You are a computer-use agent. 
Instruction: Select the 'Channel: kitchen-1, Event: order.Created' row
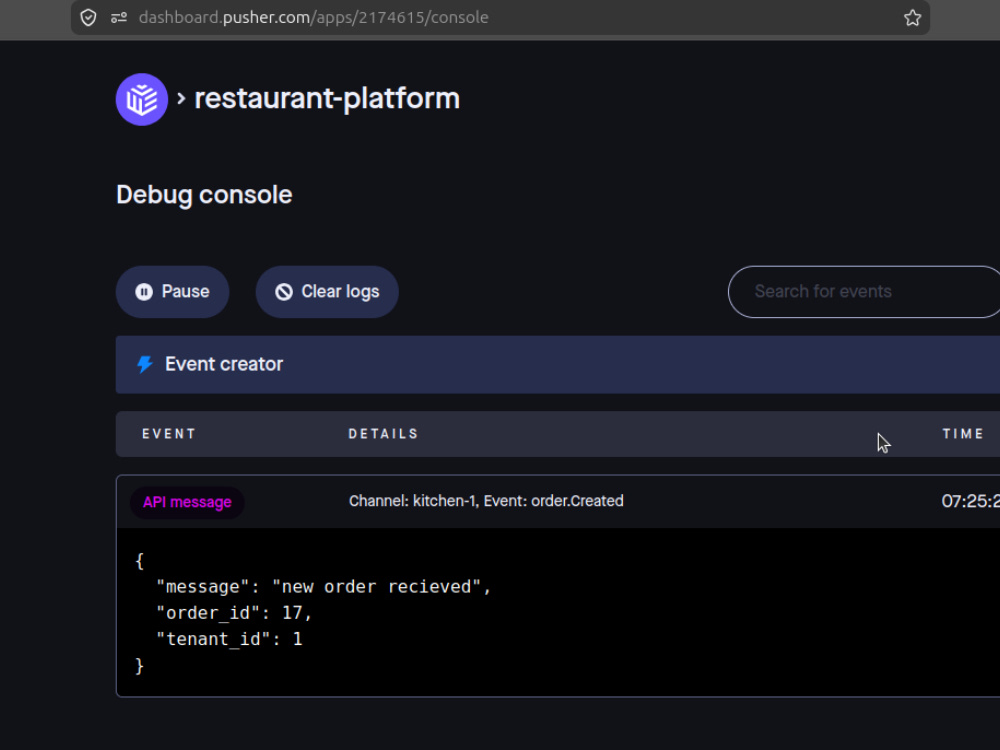pos(557,501)
